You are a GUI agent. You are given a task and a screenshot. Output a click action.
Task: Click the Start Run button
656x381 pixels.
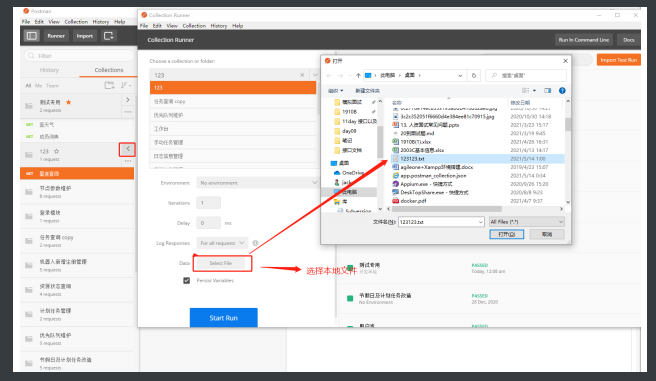click(x=223, y=318)
